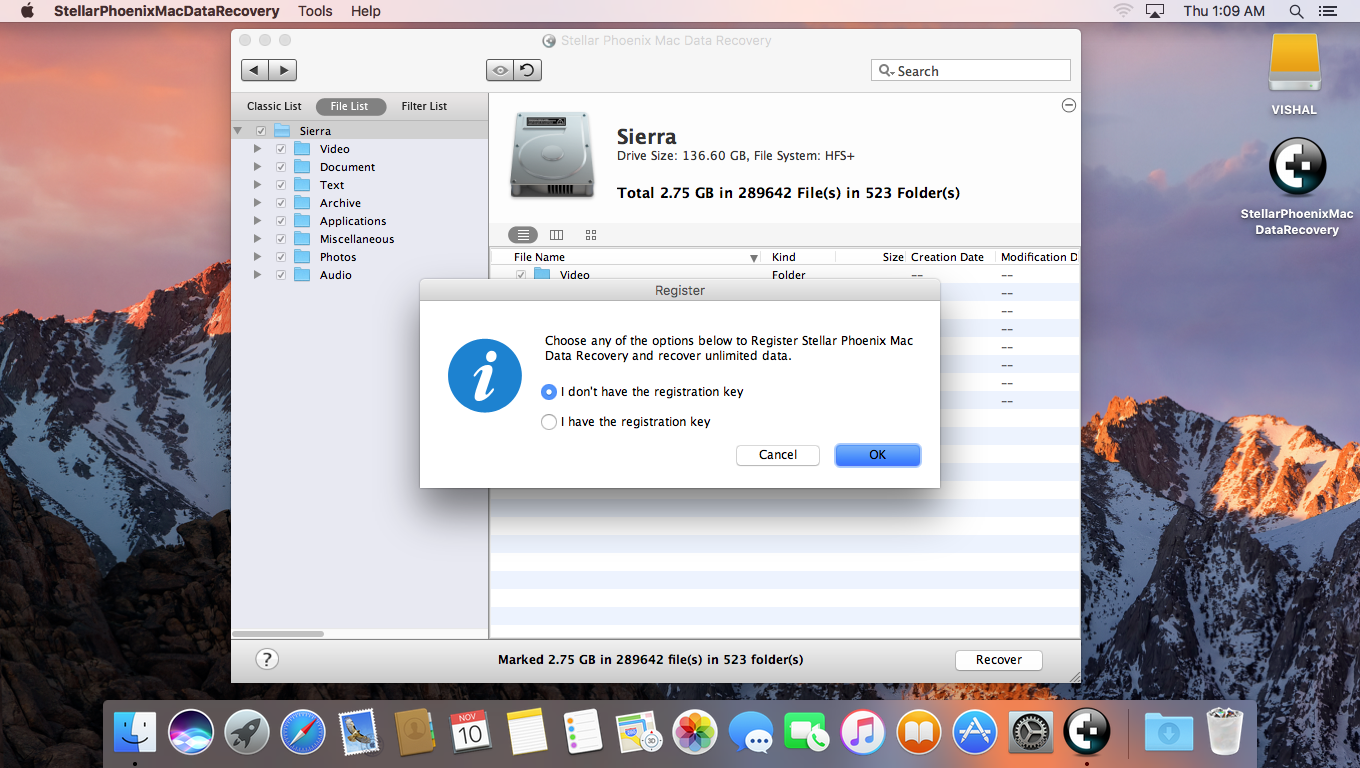This screenshot has height=768, width=1360.
Task: Toggle the Text folder checkbox
Action: [281, 185]
